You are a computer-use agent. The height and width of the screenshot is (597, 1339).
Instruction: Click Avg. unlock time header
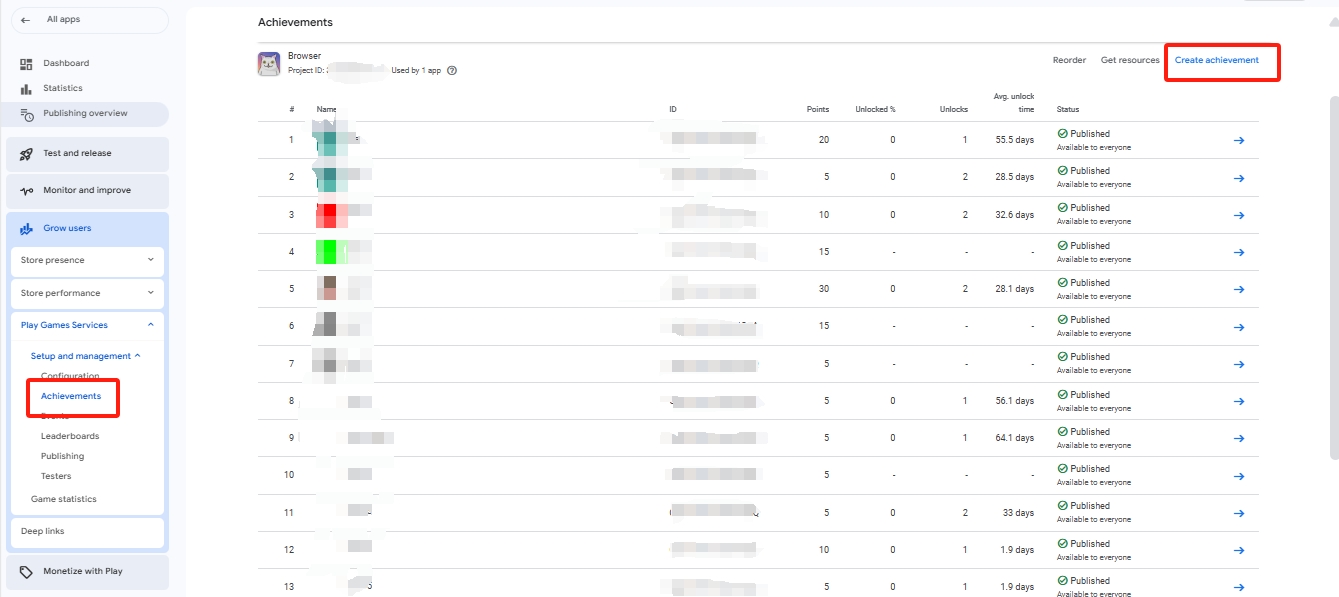[1014, 103]
